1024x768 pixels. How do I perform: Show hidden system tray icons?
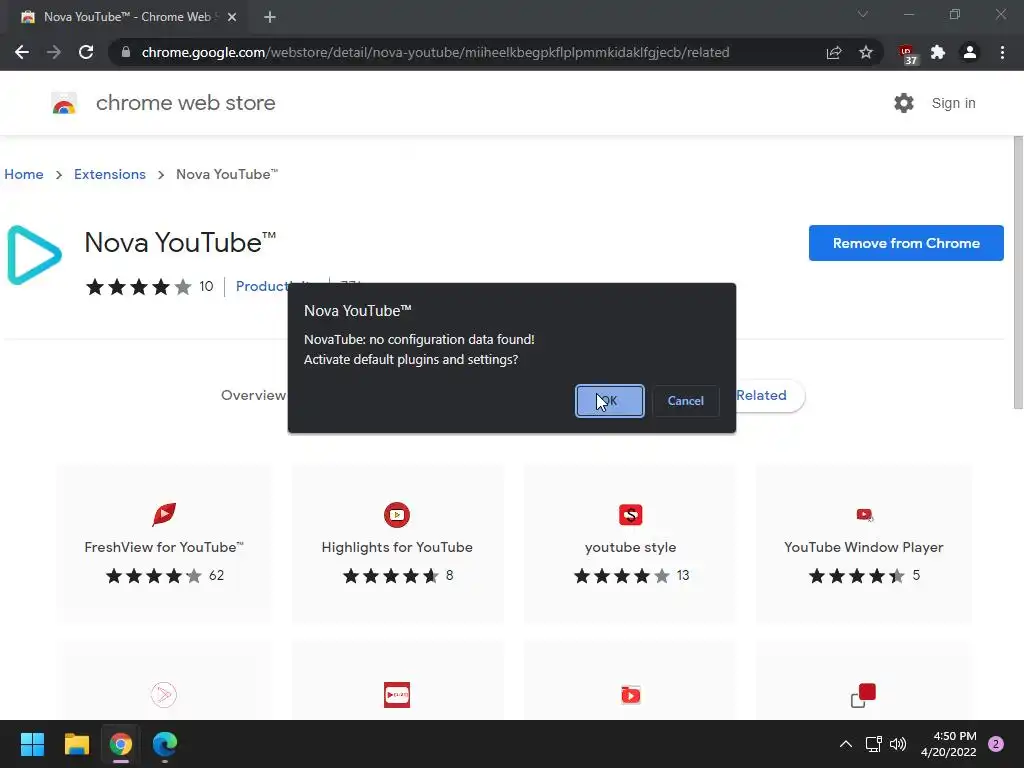[x=846, y=744]
